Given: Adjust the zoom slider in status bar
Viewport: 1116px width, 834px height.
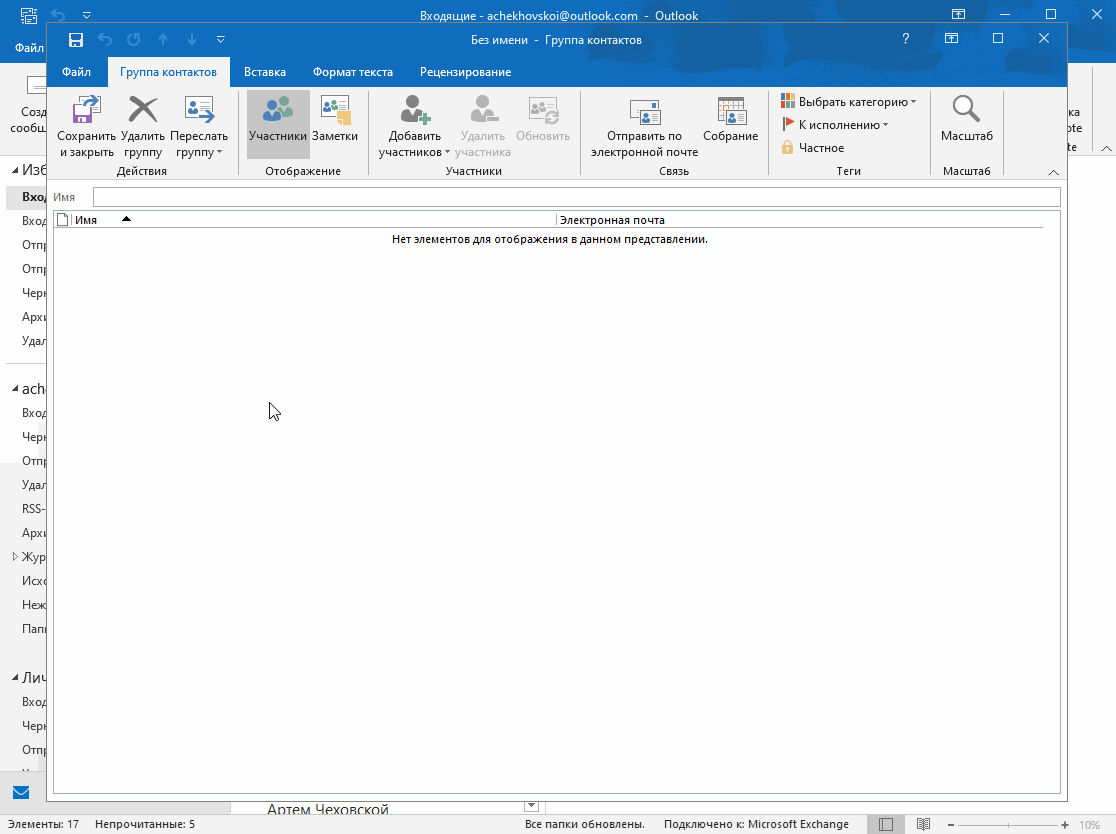Looking at the screenshot, I should pos(1008,825).
